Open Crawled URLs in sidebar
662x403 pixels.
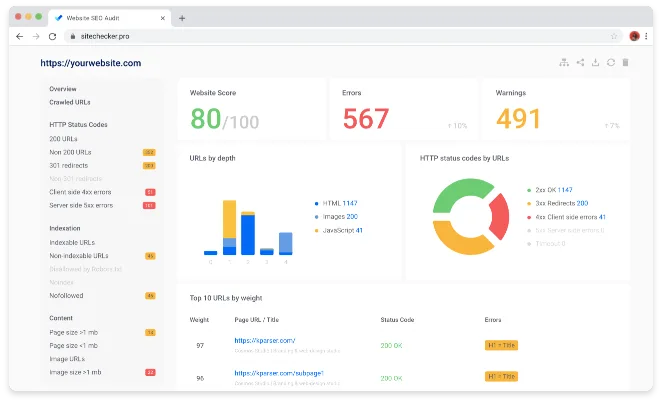70,102
